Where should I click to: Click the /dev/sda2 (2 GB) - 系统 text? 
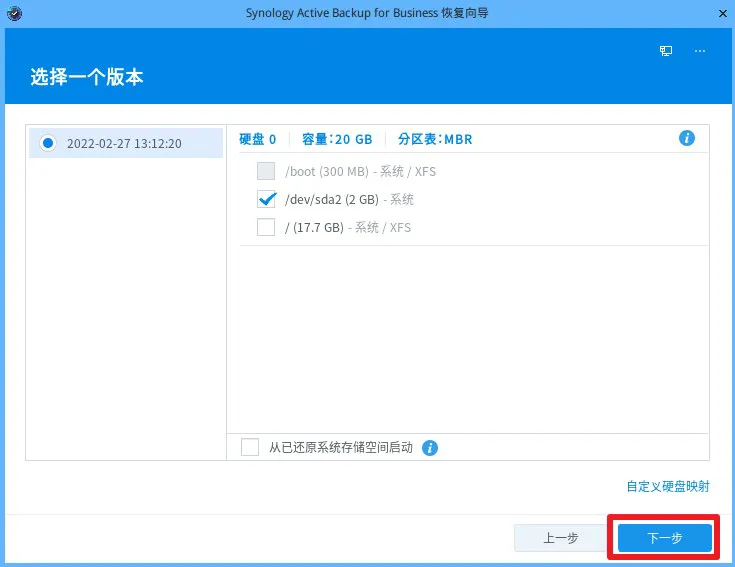(349, 200)
